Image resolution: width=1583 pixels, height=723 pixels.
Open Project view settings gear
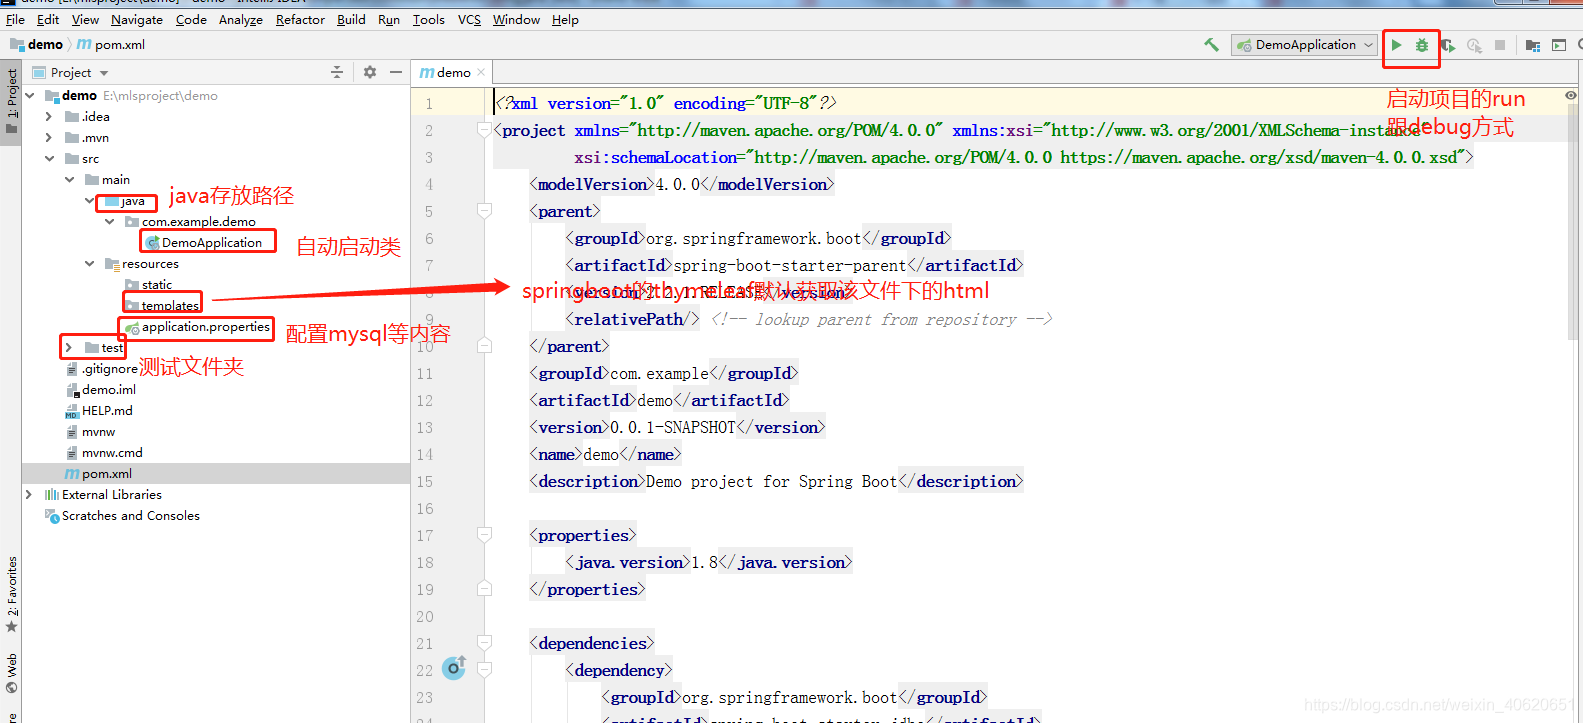click(370, 72)
